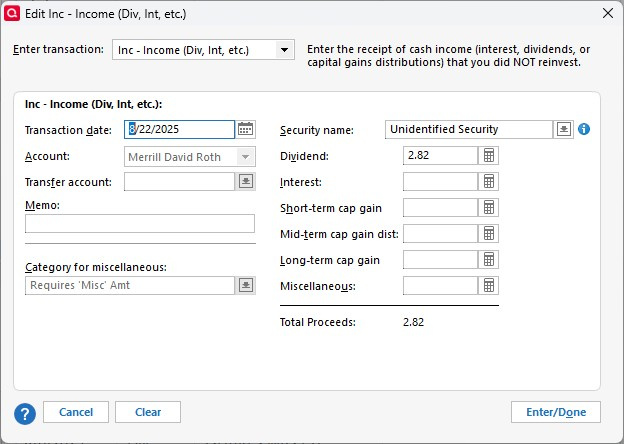The width and height of the screenshot is (624, 444).
Task: Expand the Category for miscellaneous list
Action: coord(246,286)
